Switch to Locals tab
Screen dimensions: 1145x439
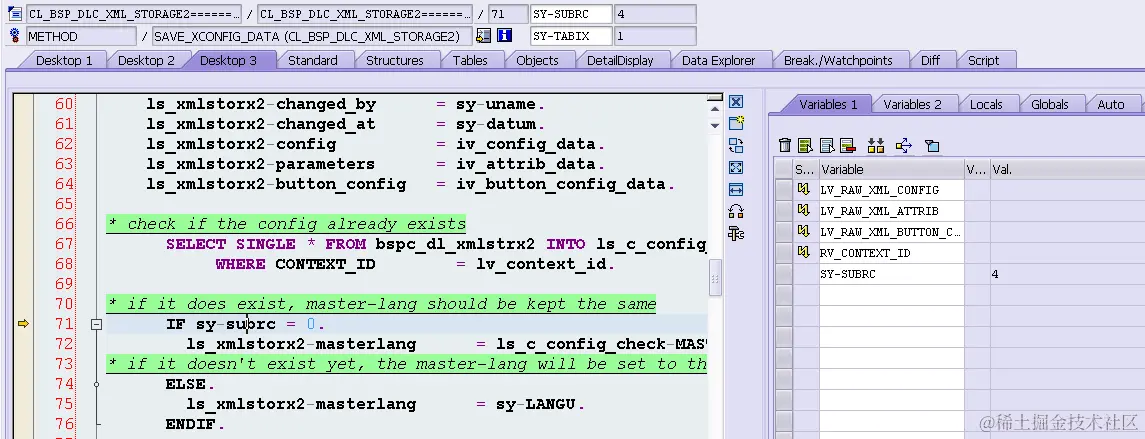point(986,104)
